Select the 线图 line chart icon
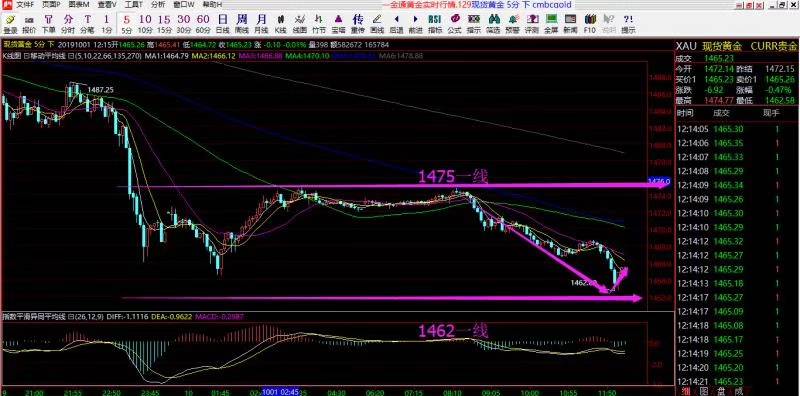The width and height of the screenshot is (800, 396). 299,23
